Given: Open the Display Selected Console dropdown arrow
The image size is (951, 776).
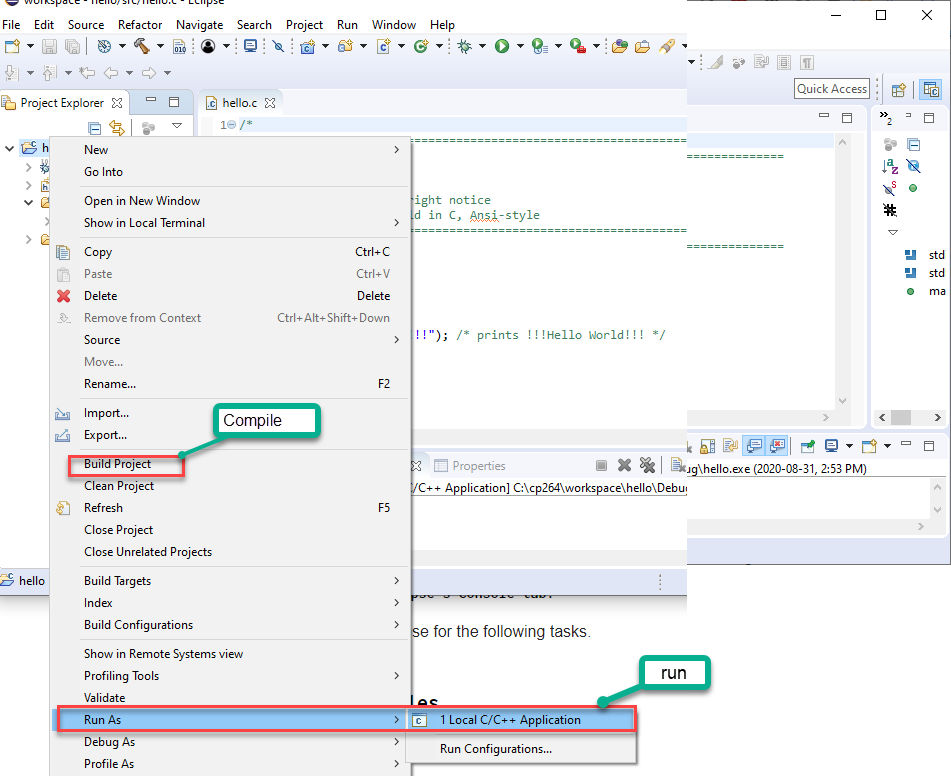Looking at the screenshot, I should tap(849, 447).
